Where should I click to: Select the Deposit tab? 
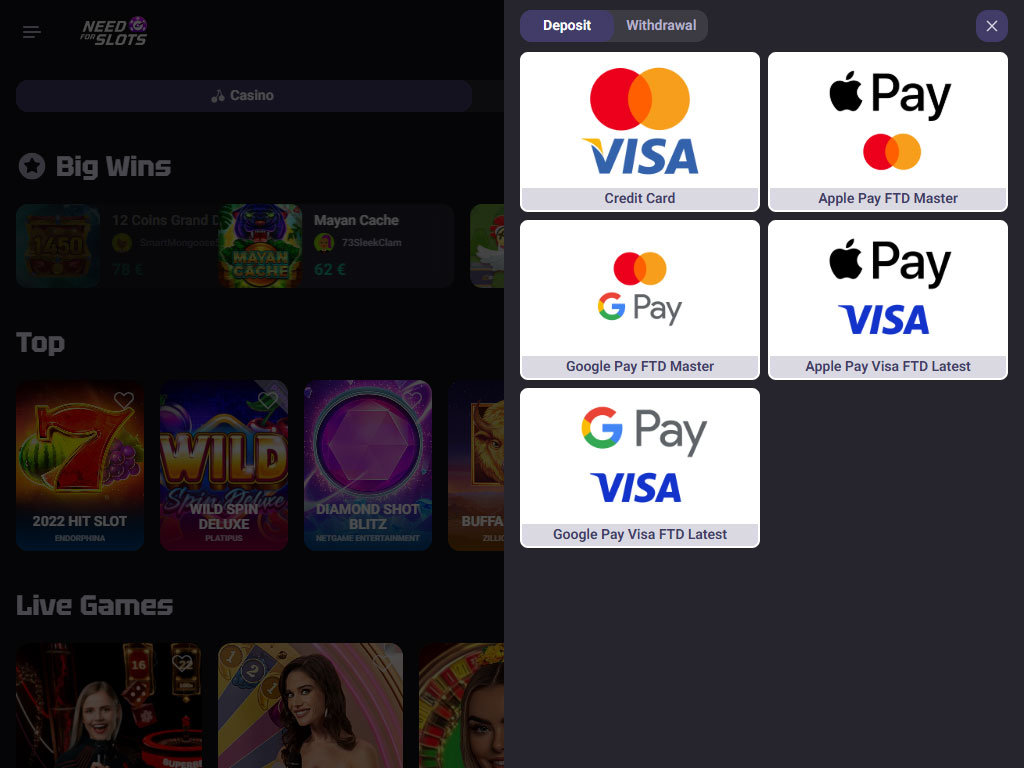click(x=567, y=25)
